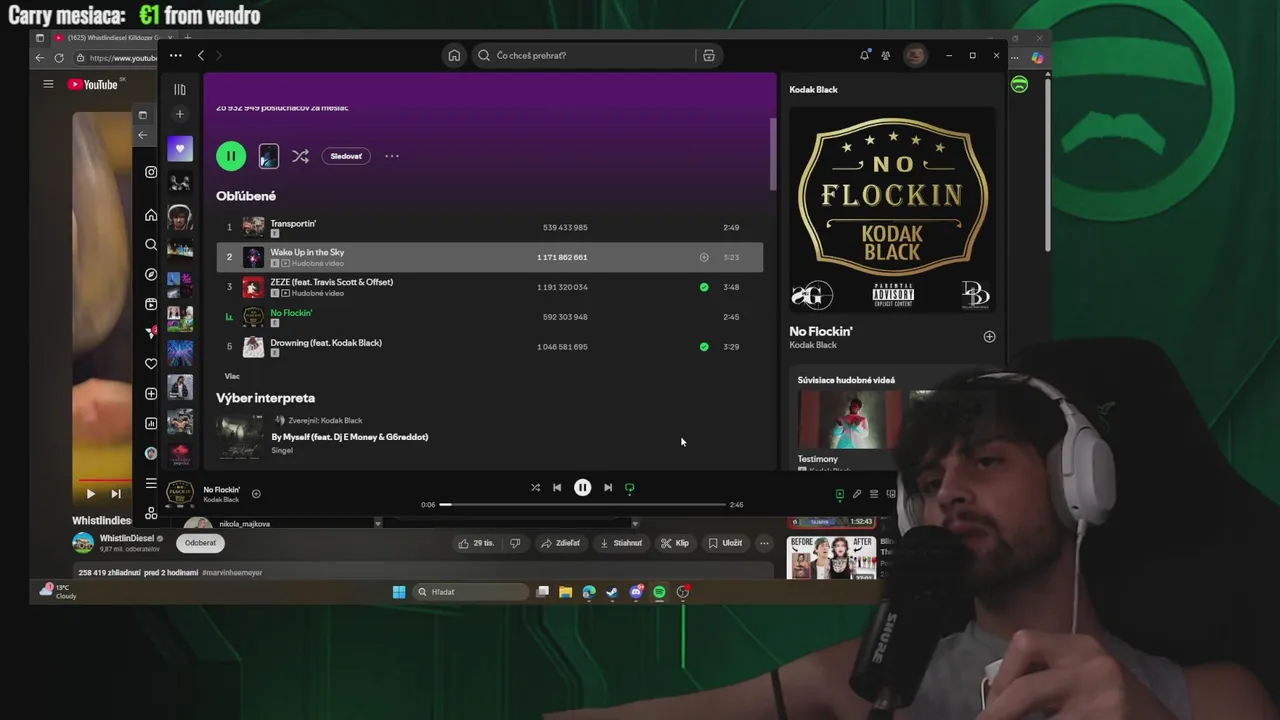Dislike the YouTube video
Viewport: 1280px width, 720px height.
515,543
